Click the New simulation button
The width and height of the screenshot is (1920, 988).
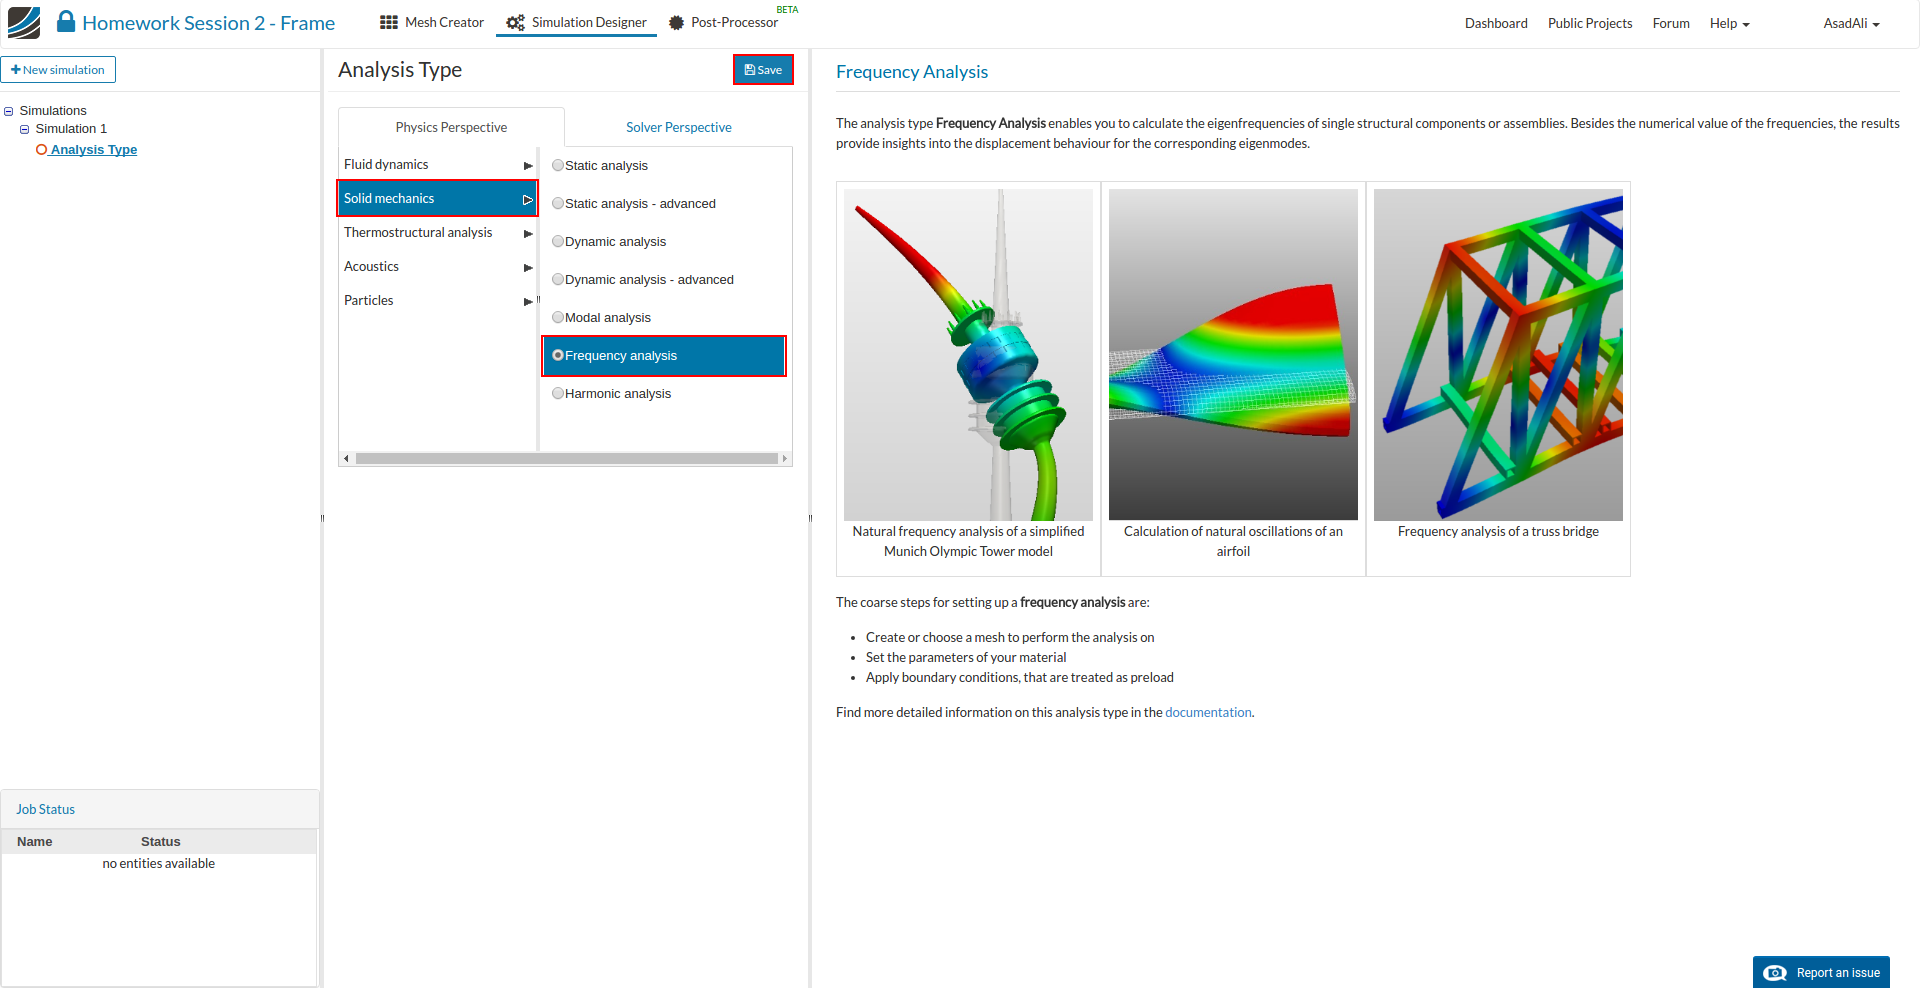click(58, 69)
